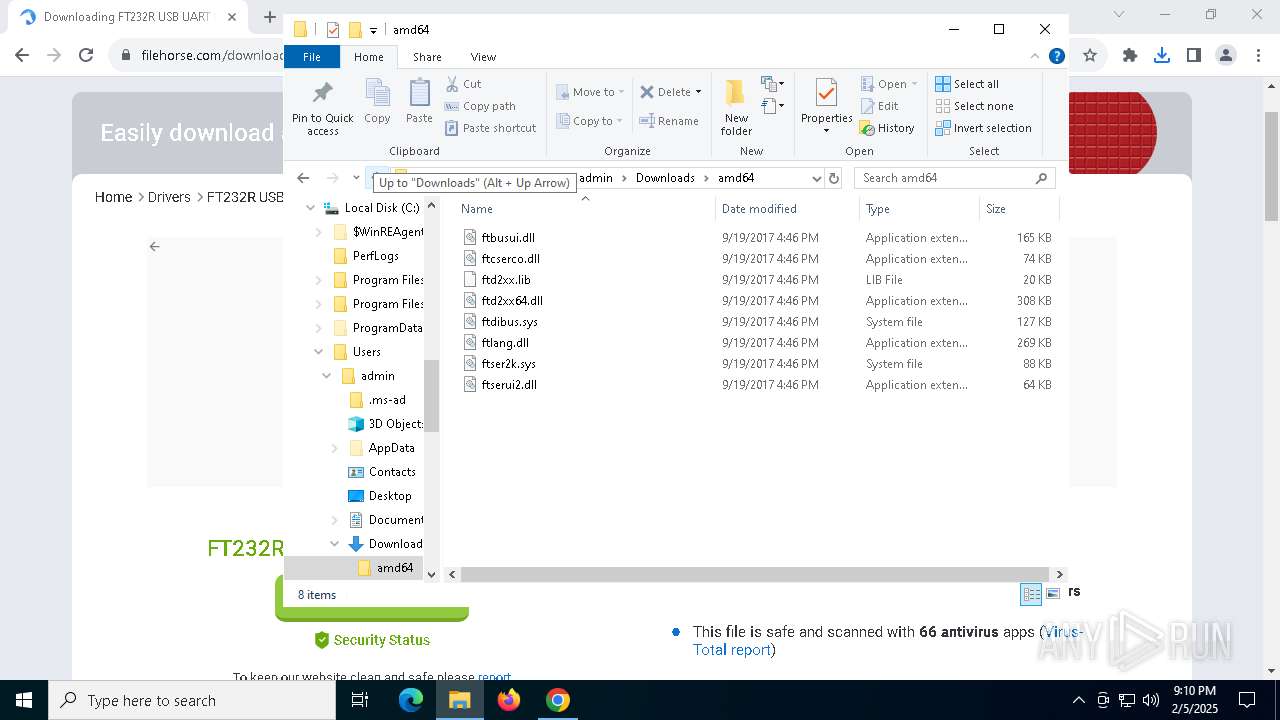This screenshot has width=1280, height=720.
Task: Click Invert selection in ribbon
Action: click(x=983, y=128)
